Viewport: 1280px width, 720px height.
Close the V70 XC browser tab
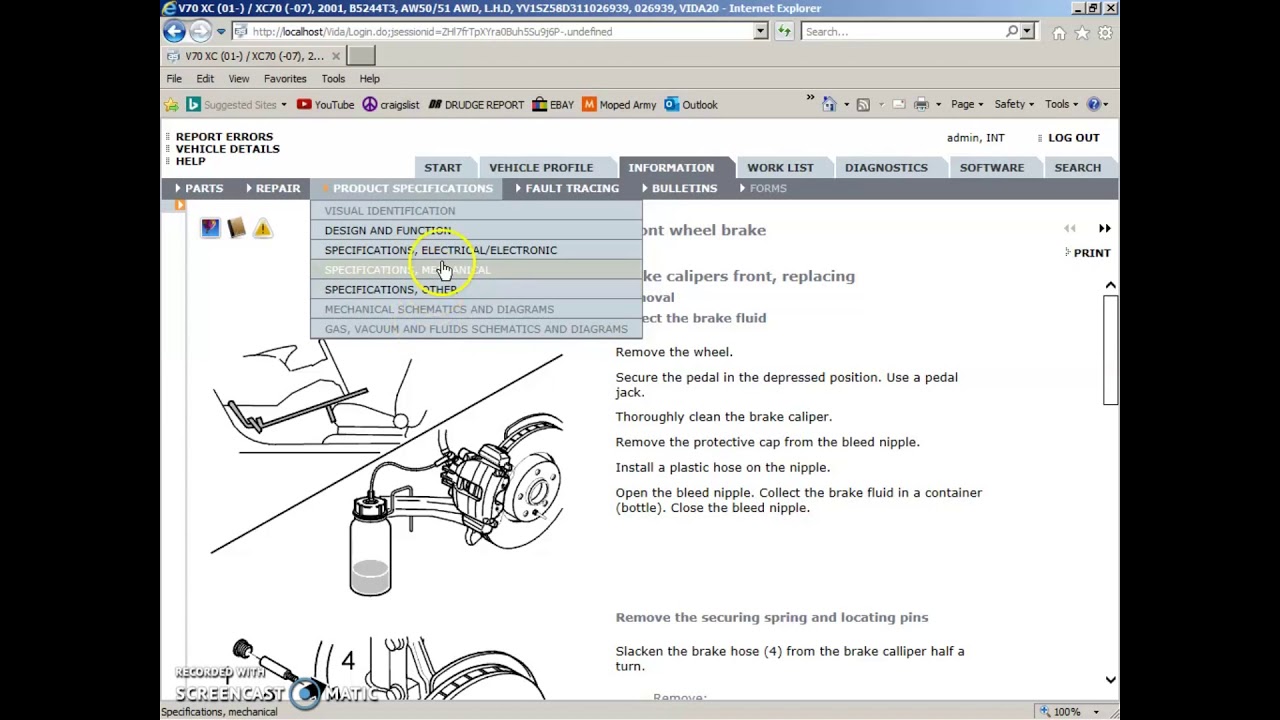[336, 56]
